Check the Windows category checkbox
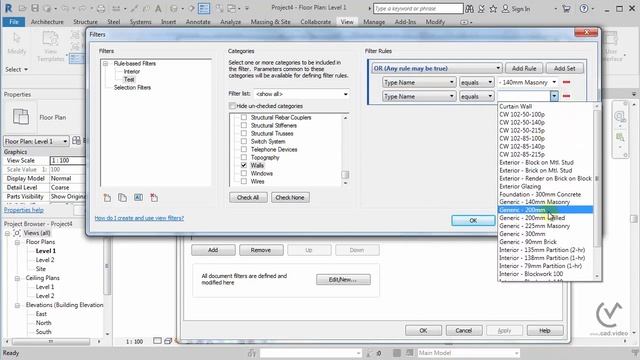Screen dimensions: 640x360 click(244, 173)
